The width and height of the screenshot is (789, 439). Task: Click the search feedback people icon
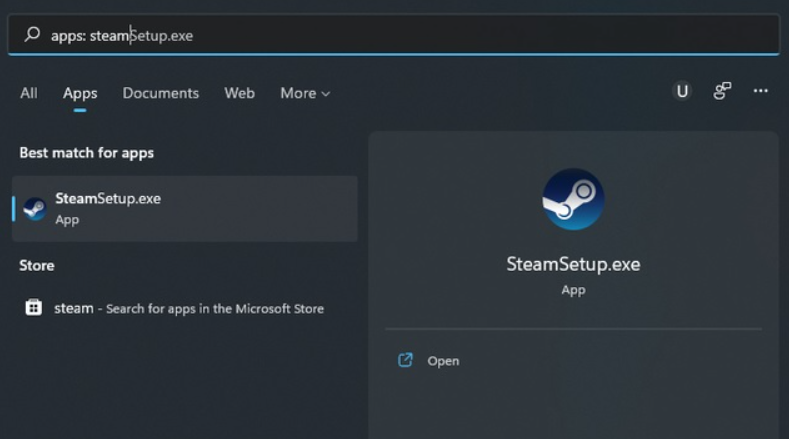click(x=722, y=91)
